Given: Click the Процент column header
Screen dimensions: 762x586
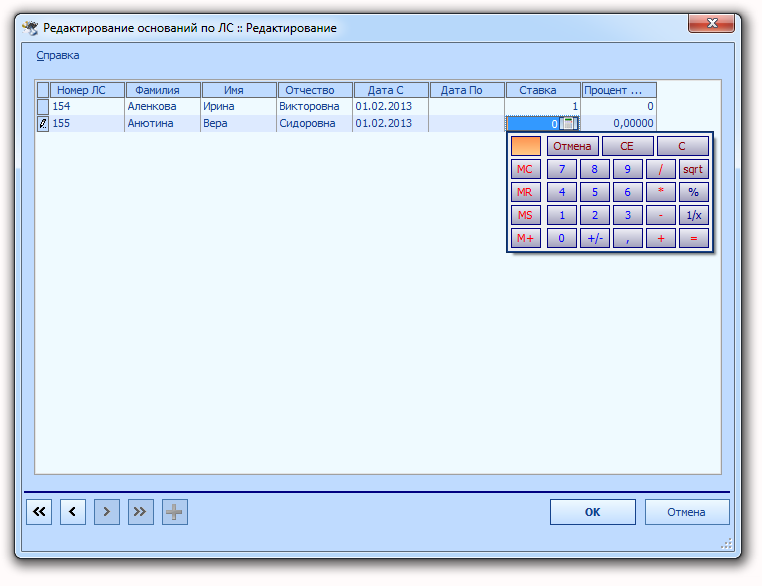Looking at the screenshot, I should (619, 90).
